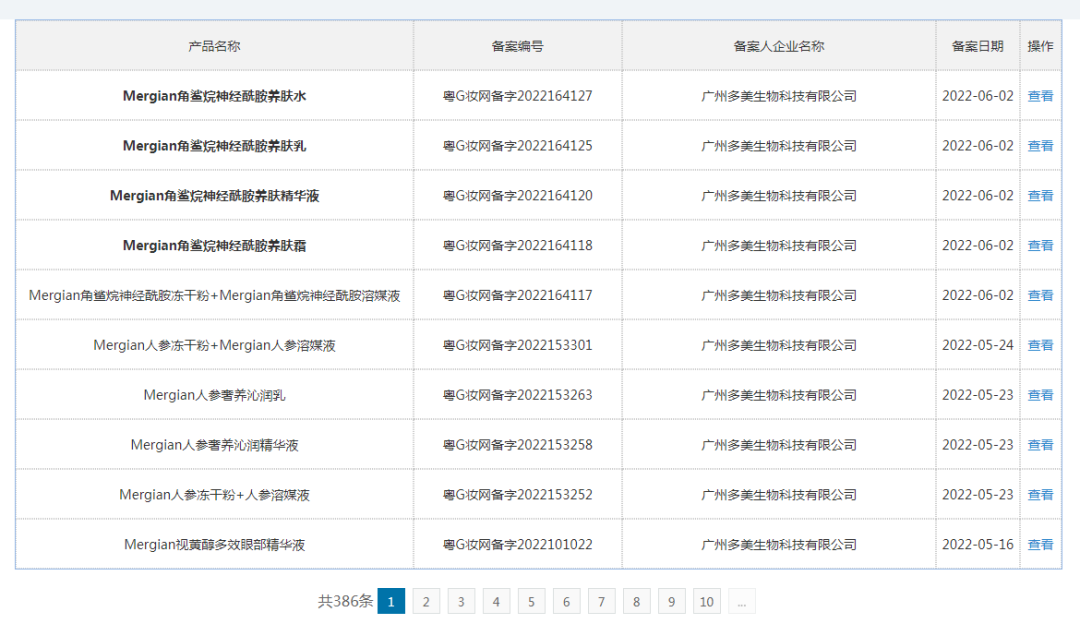
Task: Click filing number 粤G妆网备字2022153258
Action: click(517, 445)
